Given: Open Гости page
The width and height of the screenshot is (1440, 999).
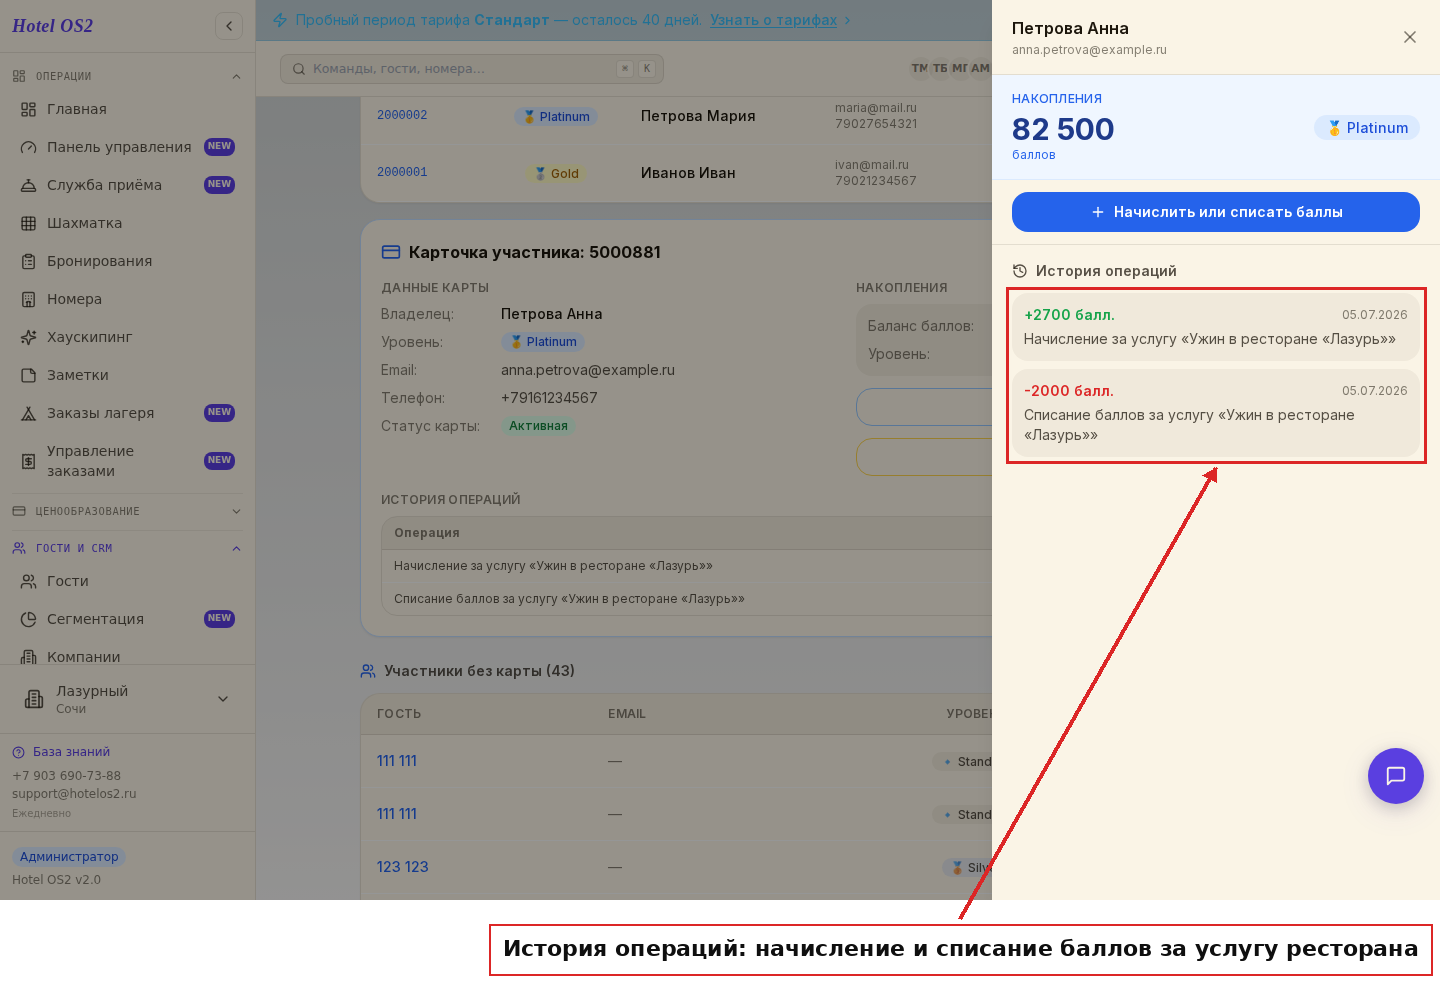Looking at the screenshot, I should tap(127, 581).
